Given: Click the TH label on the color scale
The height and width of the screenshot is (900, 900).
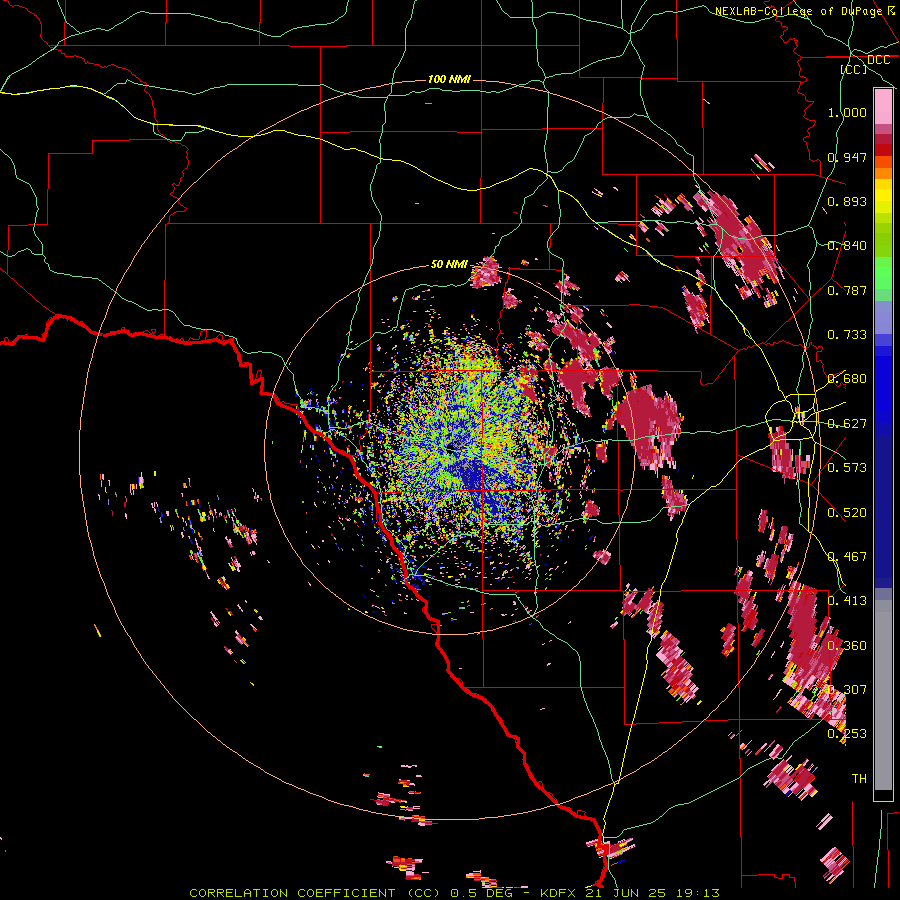Looking at the screenshot, I should coord(859,779).
